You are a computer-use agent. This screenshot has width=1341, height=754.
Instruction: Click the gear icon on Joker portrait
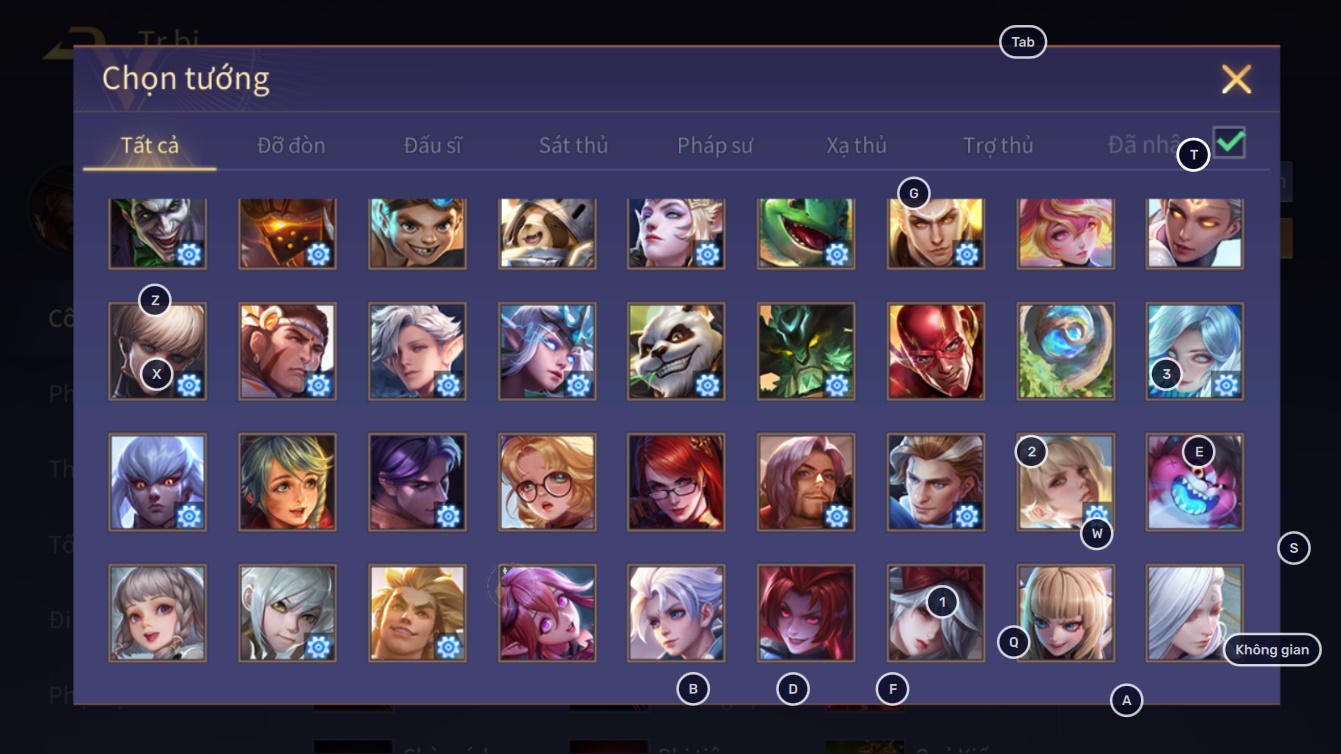(x=189, y=254)
